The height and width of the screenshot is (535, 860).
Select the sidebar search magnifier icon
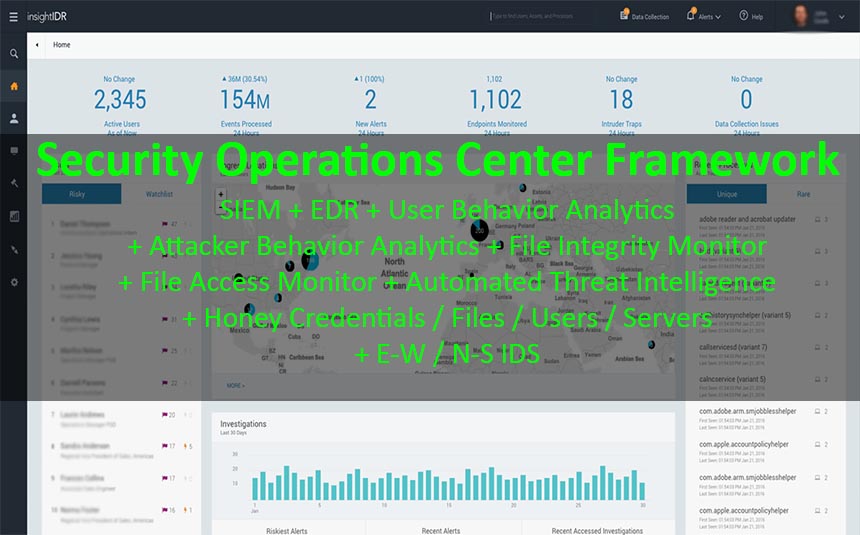point(14,53)
